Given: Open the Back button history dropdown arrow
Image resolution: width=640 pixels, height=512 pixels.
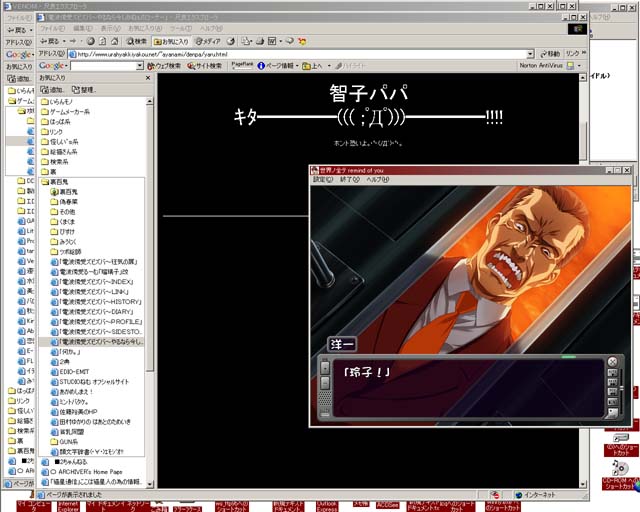Looking at the screenshot, I should coord(64,41).
